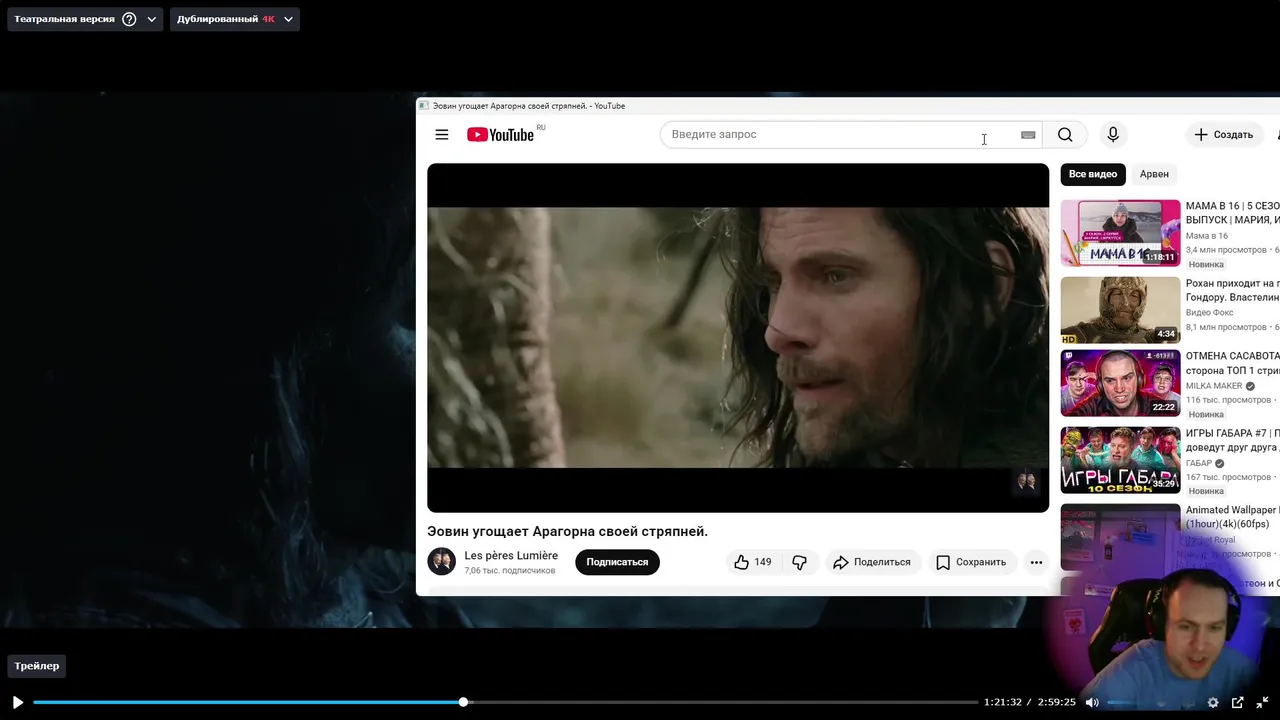Screen dimensions: 1280x720
Task: Open the Les pères Lumière channel name link
Action: (x=511, y=555)
